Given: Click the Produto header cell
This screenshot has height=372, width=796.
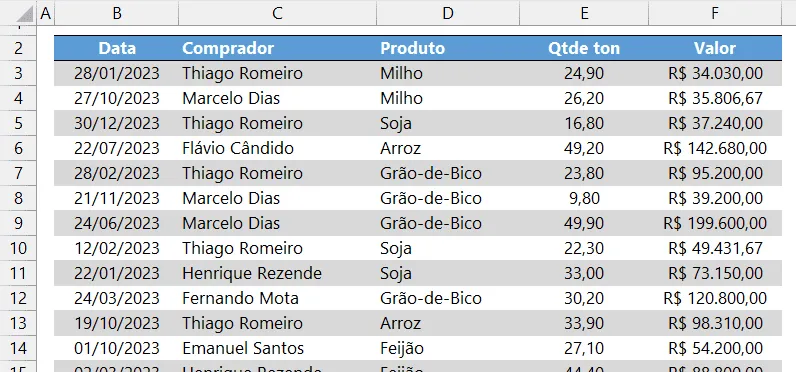Looking at the screenshot, I should click(x=448, y=48).
